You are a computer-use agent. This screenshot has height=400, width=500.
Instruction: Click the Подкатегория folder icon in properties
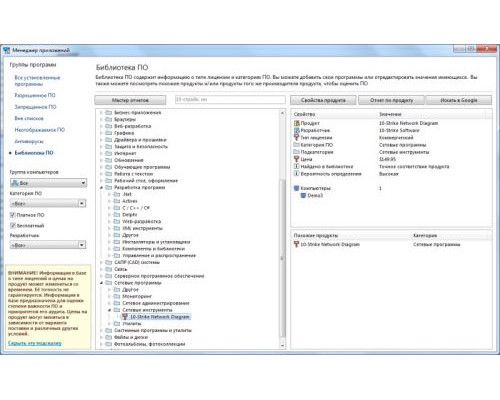pyautogui.click(x=297, y=152)
